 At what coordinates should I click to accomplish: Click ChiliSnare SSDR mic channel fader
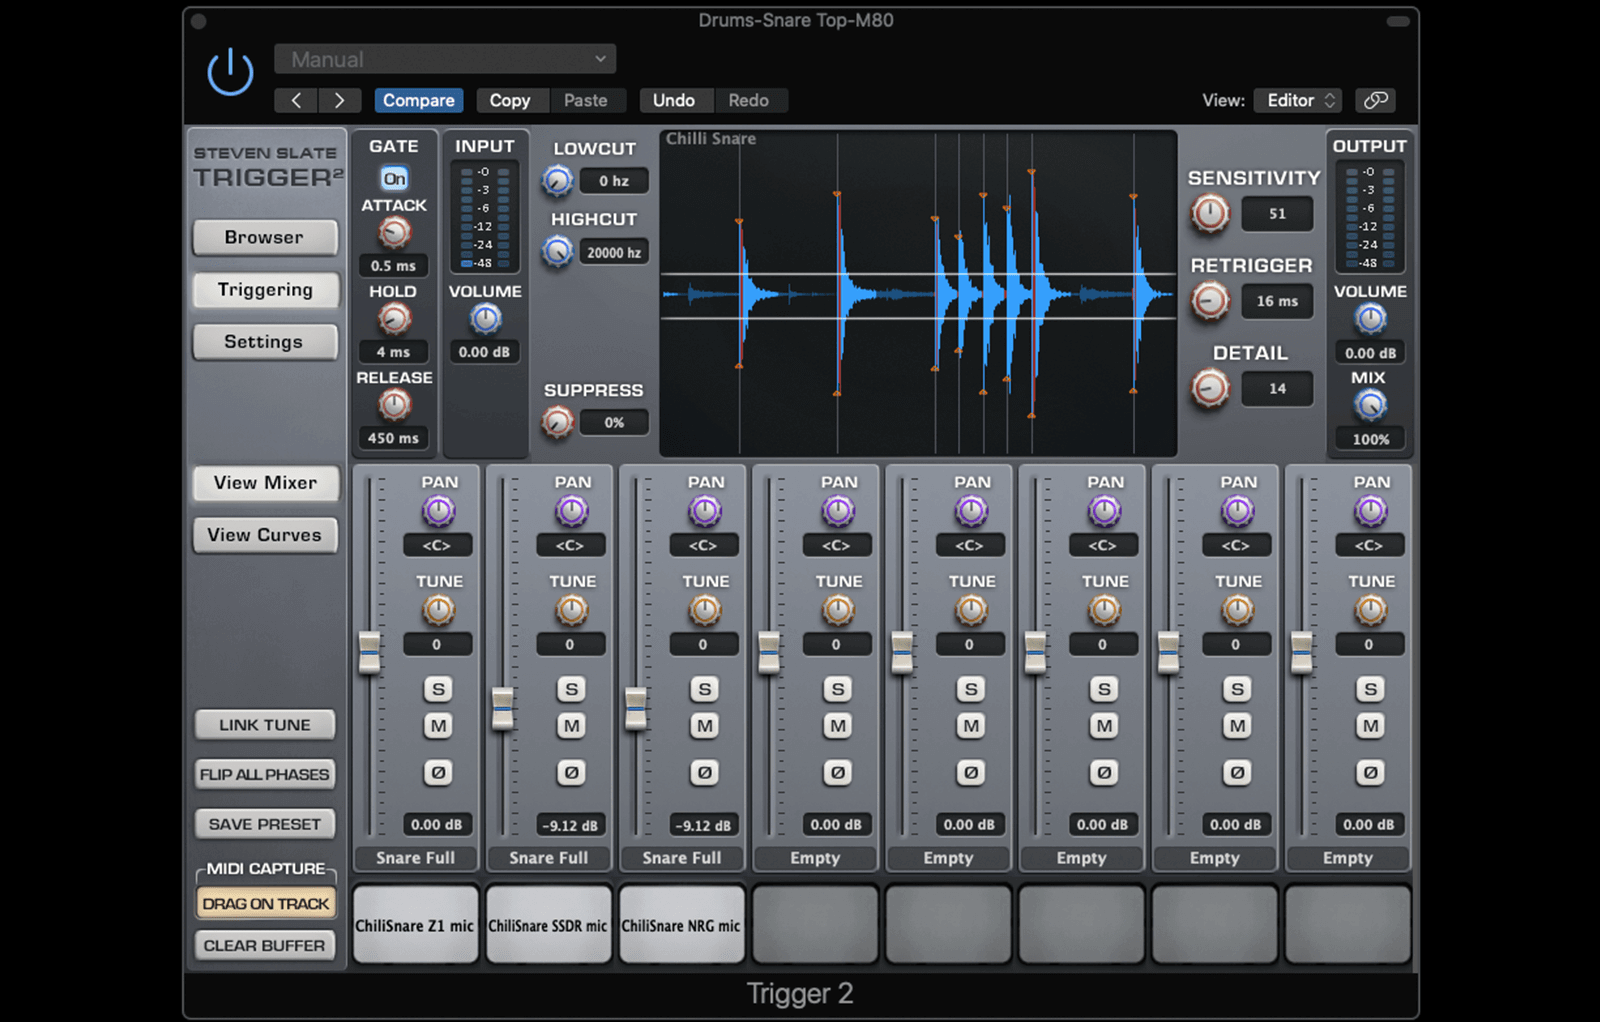503,708
